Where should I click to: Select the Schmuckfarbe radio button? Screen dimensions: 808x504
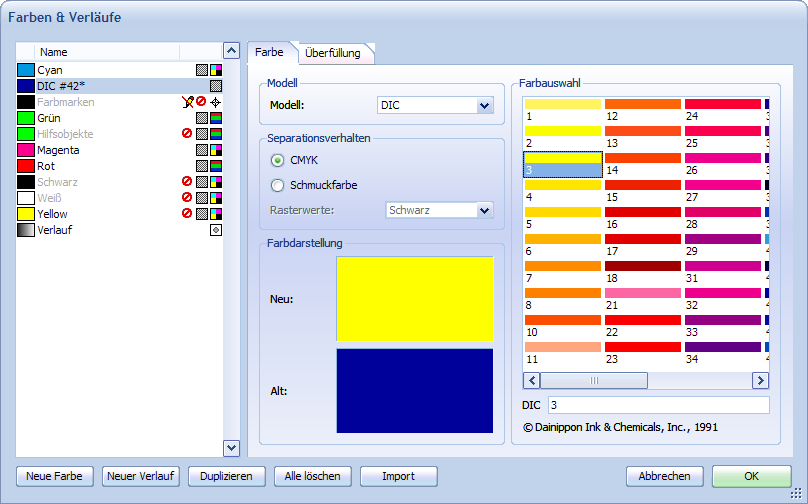tap(278, 184)
